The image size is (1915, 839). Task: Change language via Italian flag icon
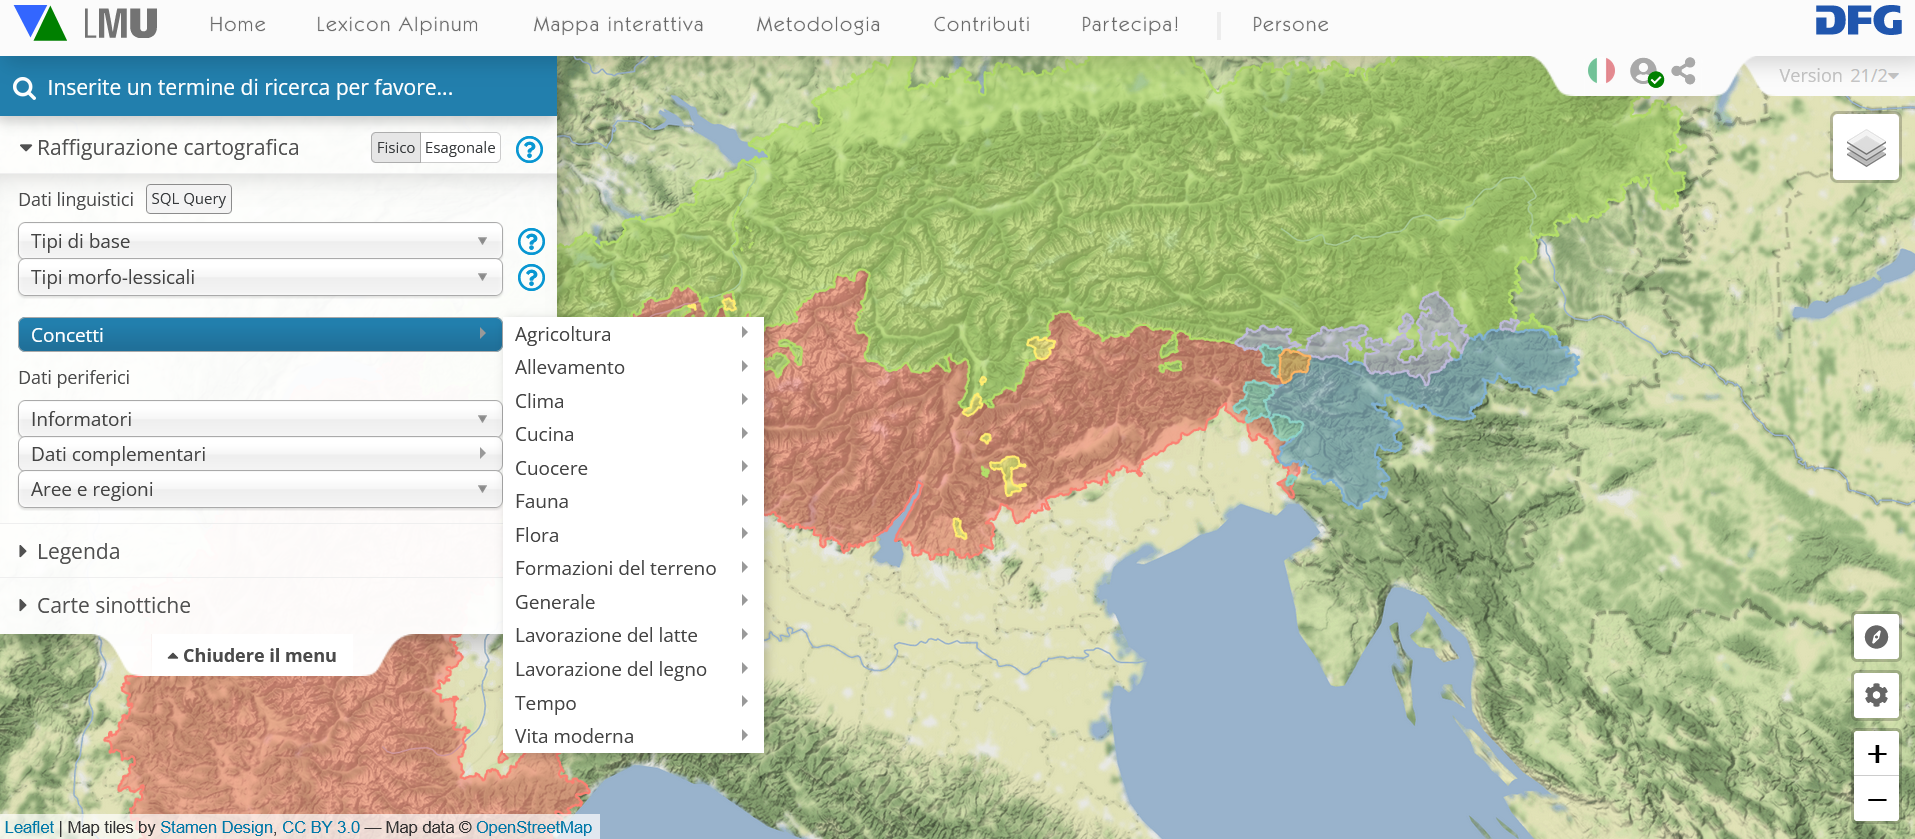pyautogui.click(x=1601, y=71)
